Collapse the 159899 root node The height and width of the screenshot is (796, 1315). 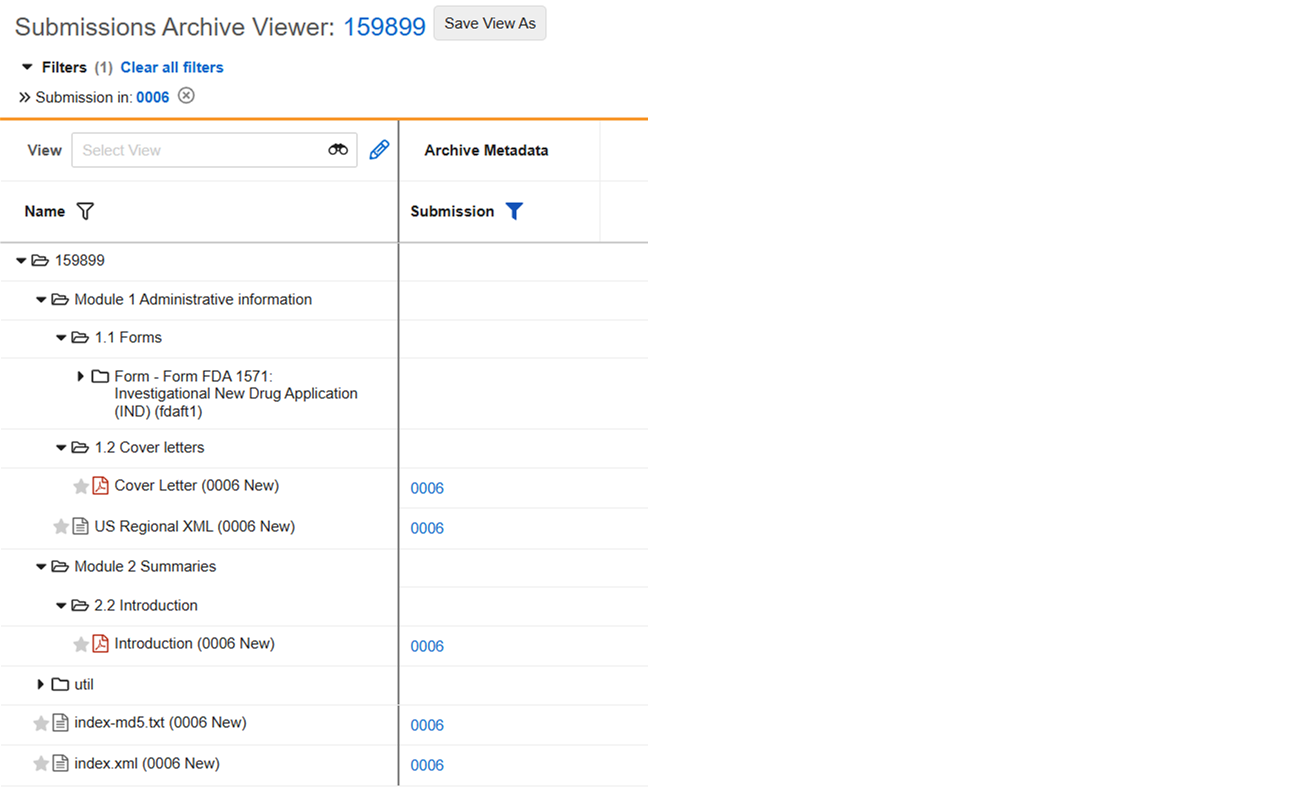[21, 260]
